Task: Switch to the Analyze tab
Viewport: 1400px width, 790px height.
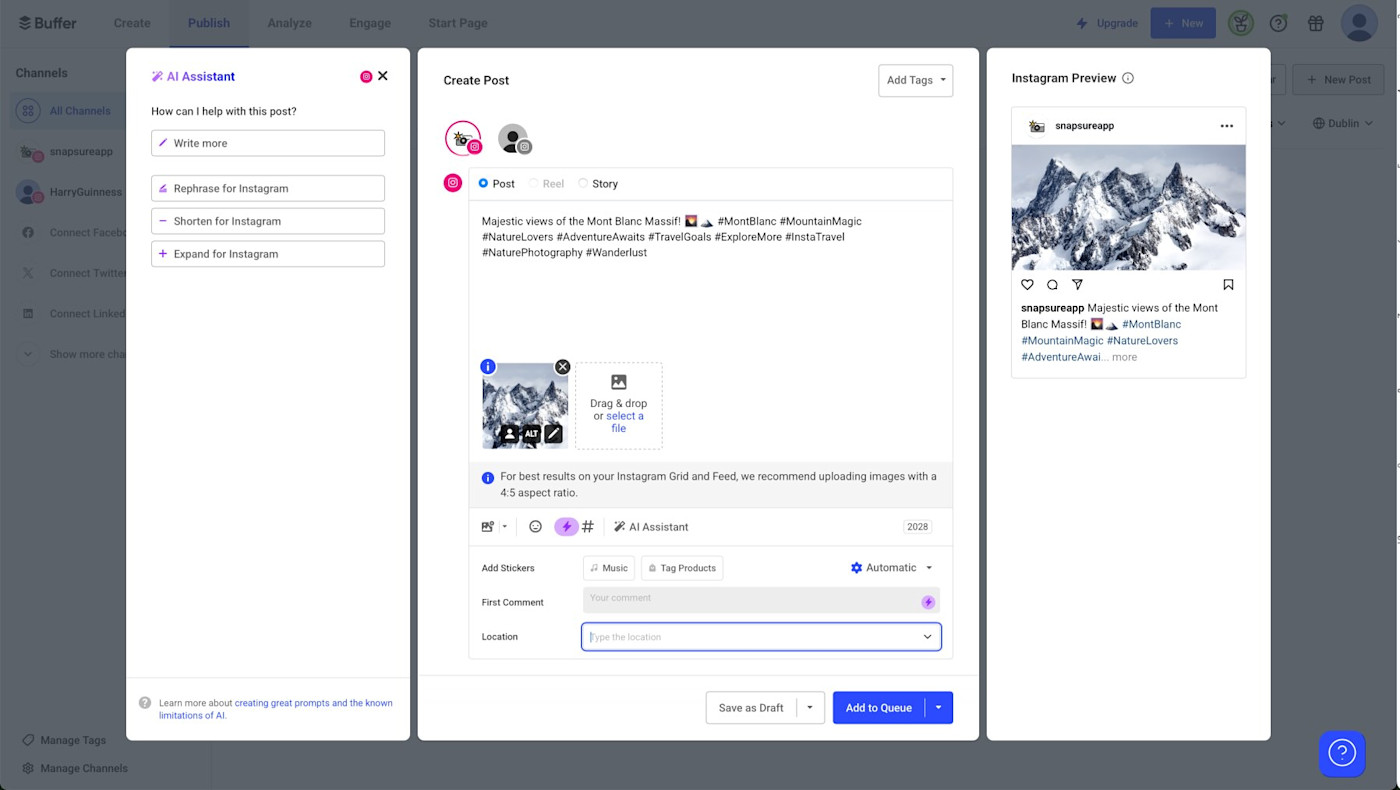Action: click(290, 23)
